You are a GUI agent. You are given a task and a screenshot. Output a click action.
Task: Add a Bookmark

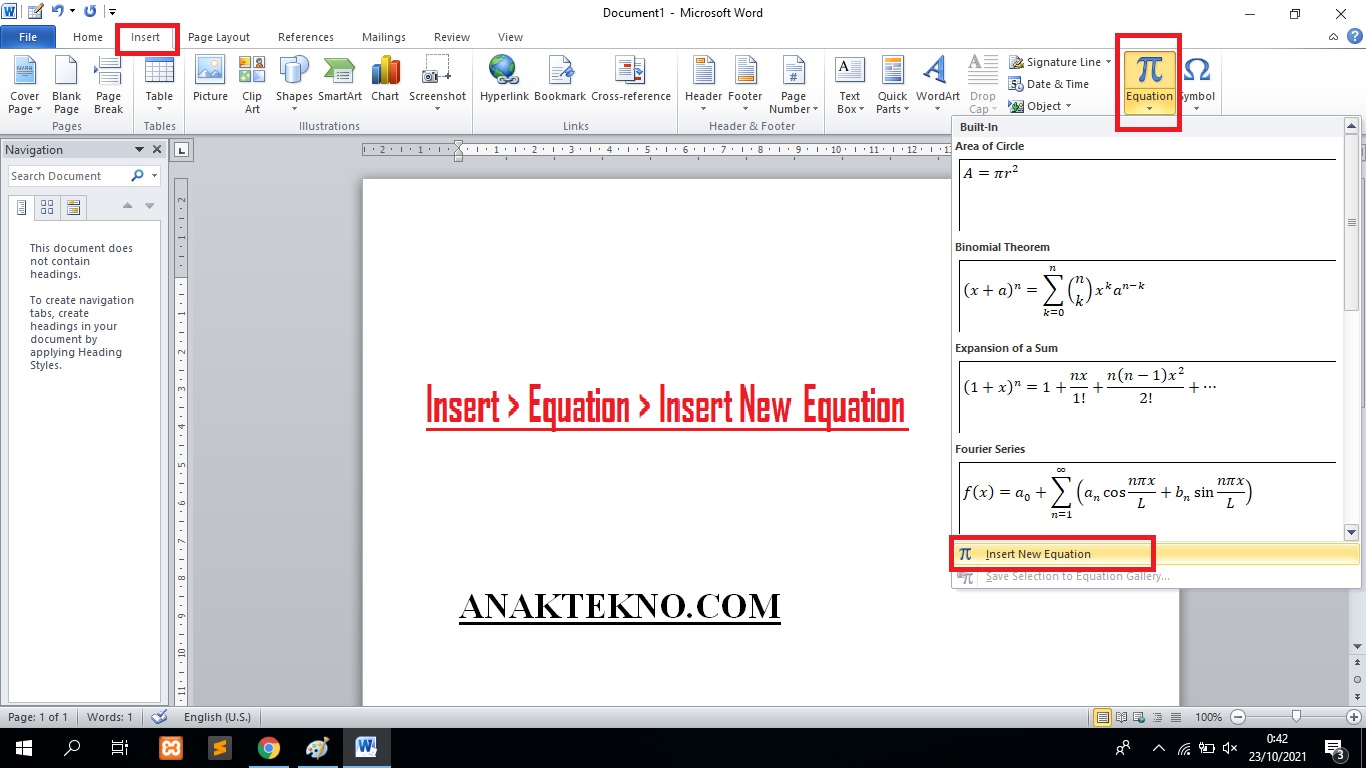[560, 80]
